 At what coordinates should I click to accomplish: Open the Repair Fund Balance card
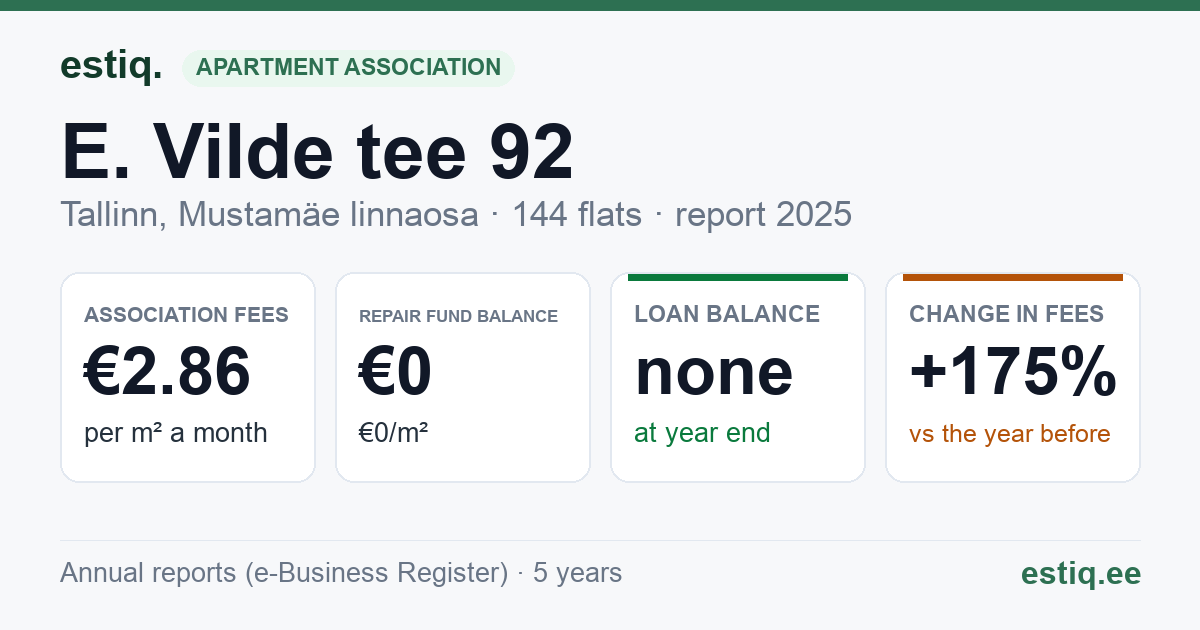[x=463, y=377]
